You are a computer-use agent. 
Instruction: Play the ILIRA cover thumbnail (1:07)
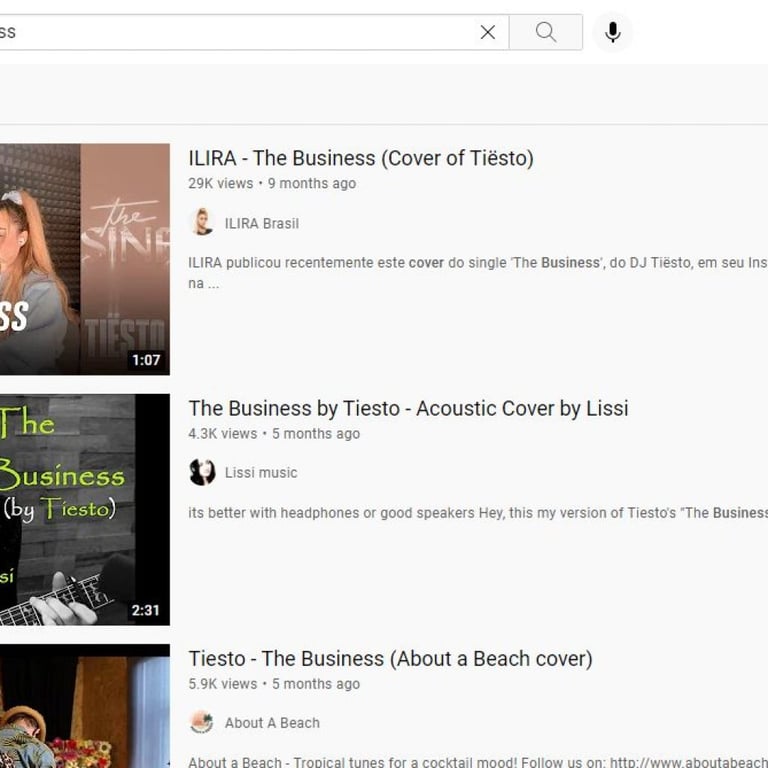pos(85,259)
